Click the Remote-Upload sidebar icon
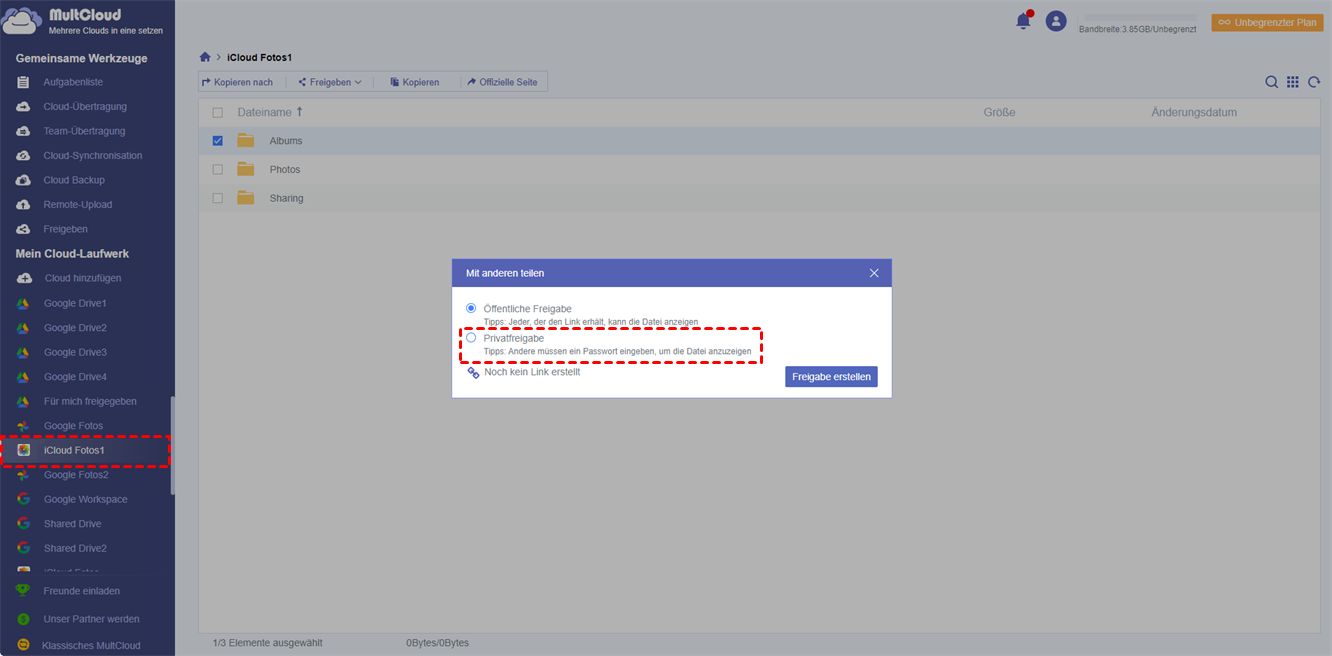The height and width of the screenshot is (656, 1332). click(23, 204)
